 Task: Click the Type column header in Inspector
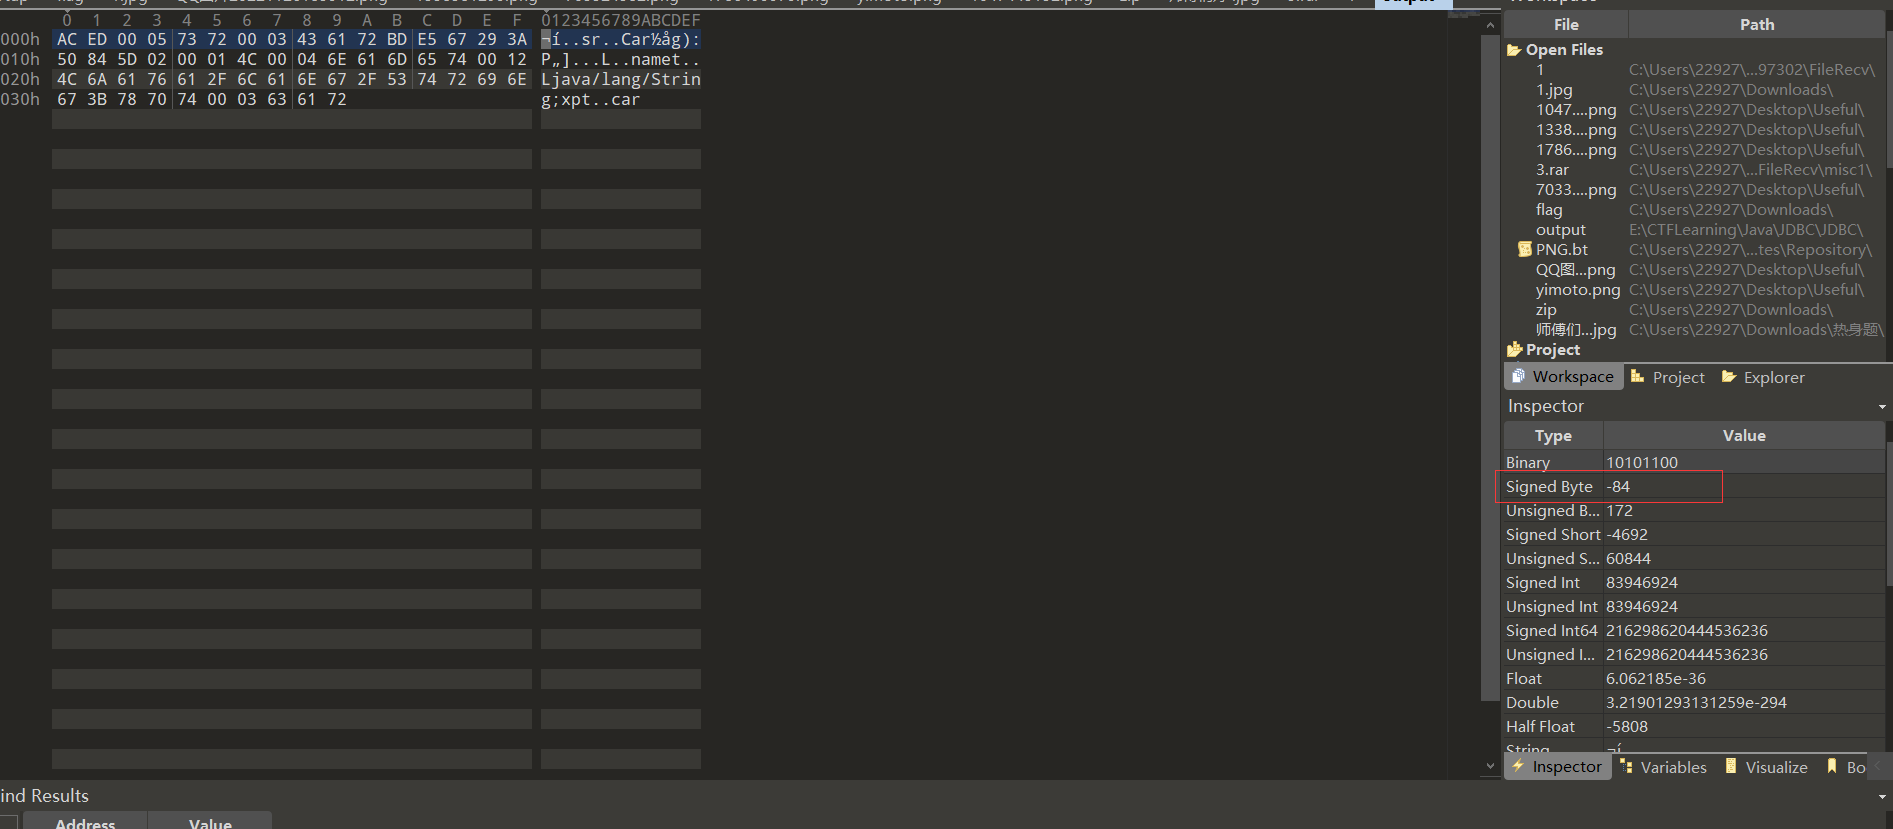pos(1553,436)
